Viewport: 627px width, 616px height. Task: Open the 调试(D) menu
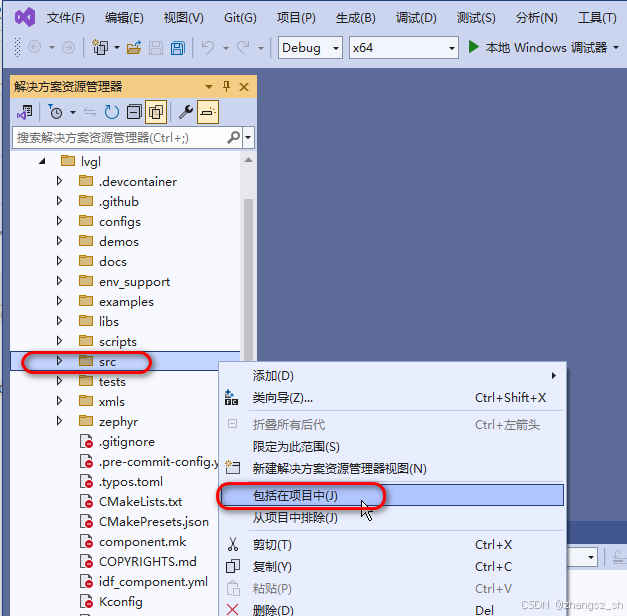coord(416,18)
